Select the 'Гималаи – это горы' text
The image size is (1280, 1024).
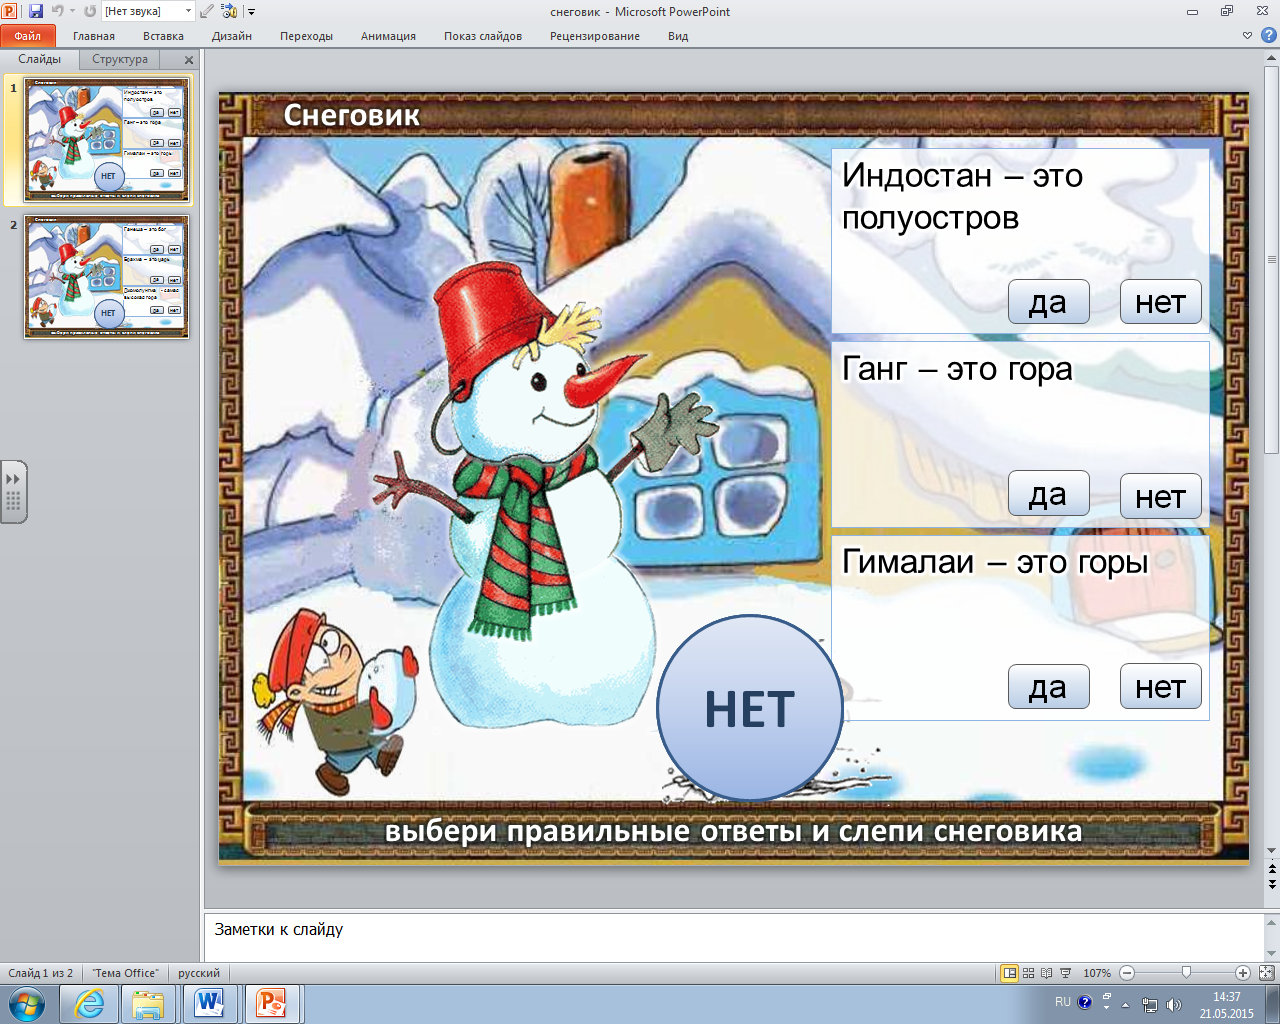[995, 562]
